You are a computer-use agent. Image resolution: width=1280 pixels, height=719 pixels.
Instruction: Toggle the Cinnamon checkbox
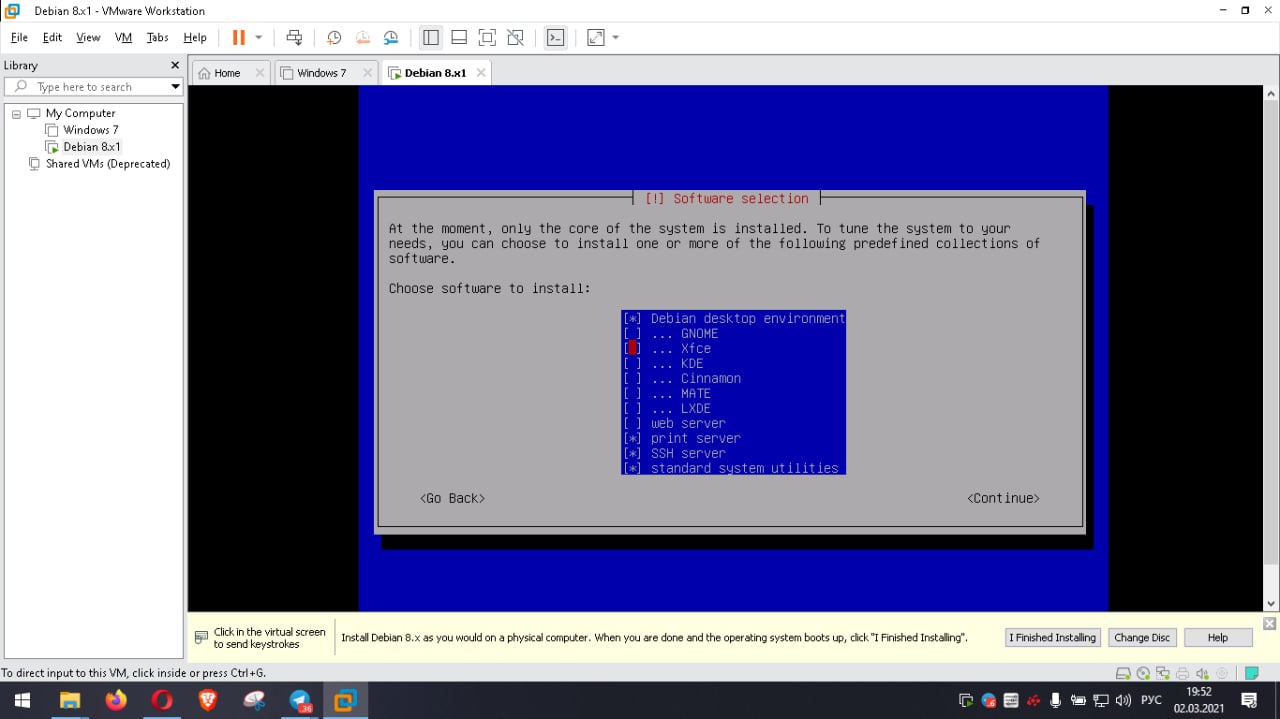pos(632,379)
